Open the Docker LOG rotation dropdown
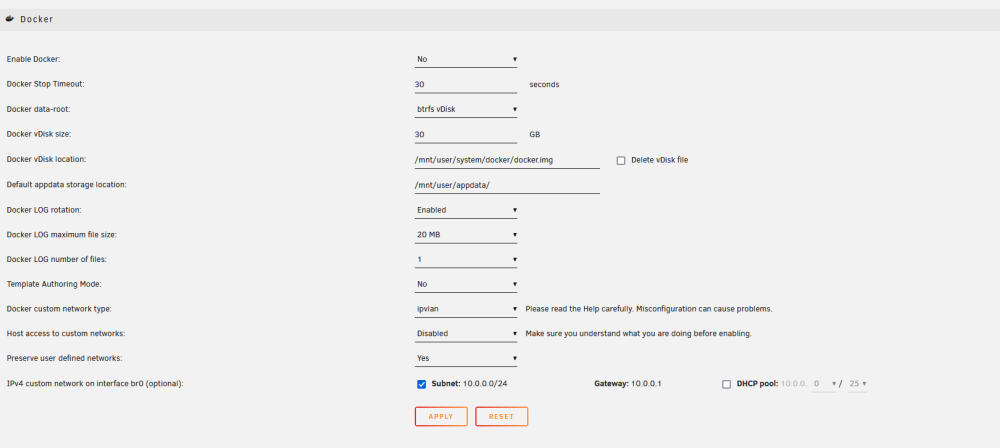The image size is (1000, 448). 466,210
